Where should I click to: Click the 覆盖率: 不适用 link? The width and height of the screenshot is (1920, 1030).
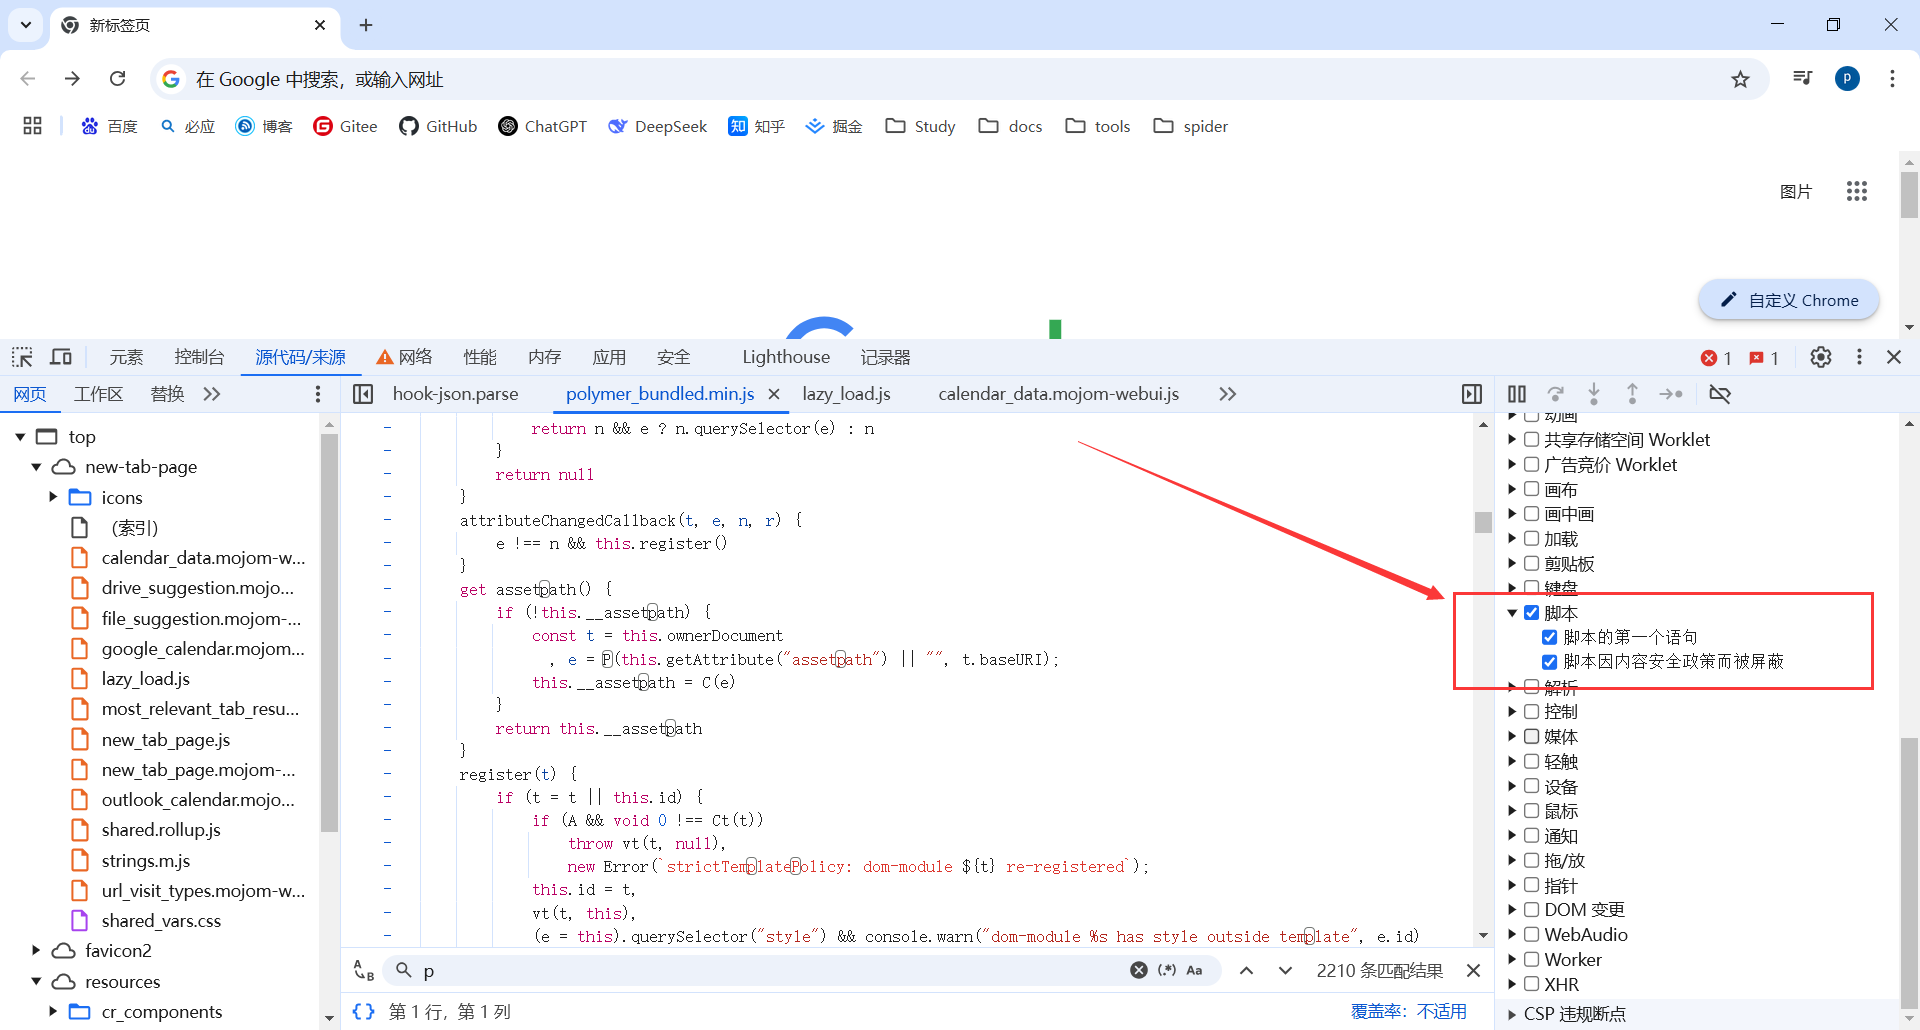point(1409,1012)
